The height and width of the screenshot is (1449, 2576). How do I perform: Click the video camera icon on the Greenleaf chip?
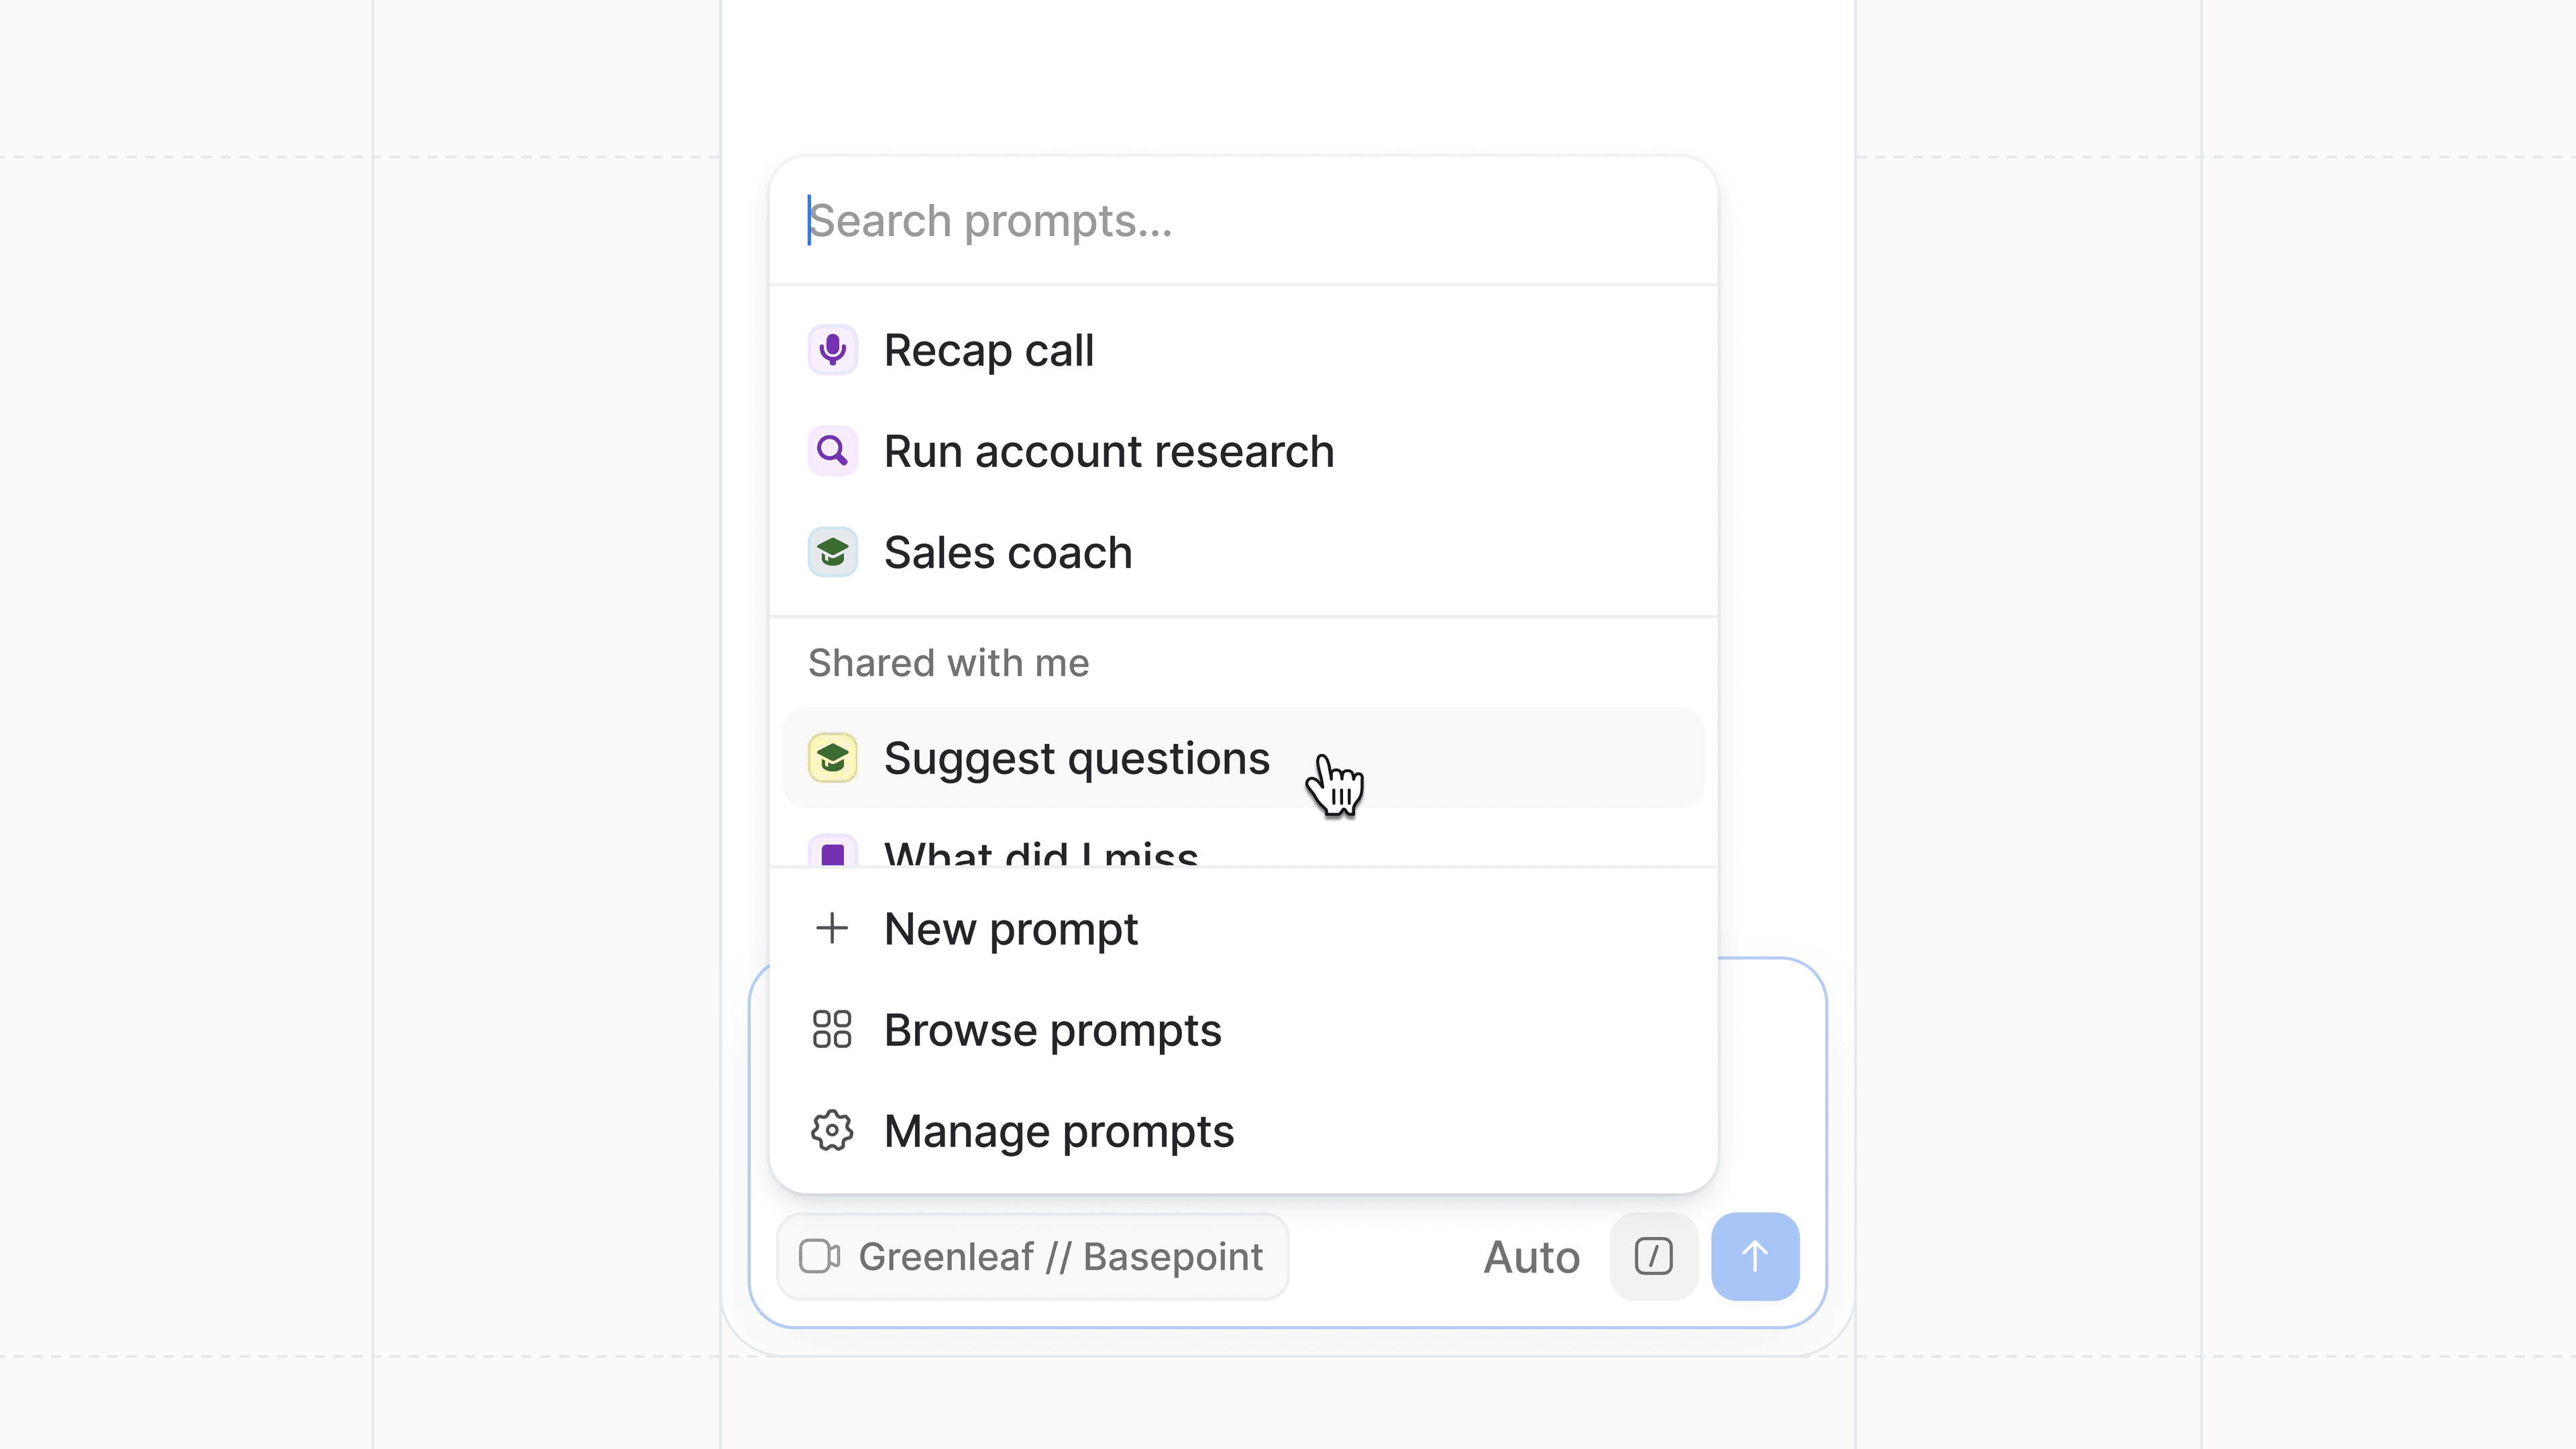(819, 1257)
